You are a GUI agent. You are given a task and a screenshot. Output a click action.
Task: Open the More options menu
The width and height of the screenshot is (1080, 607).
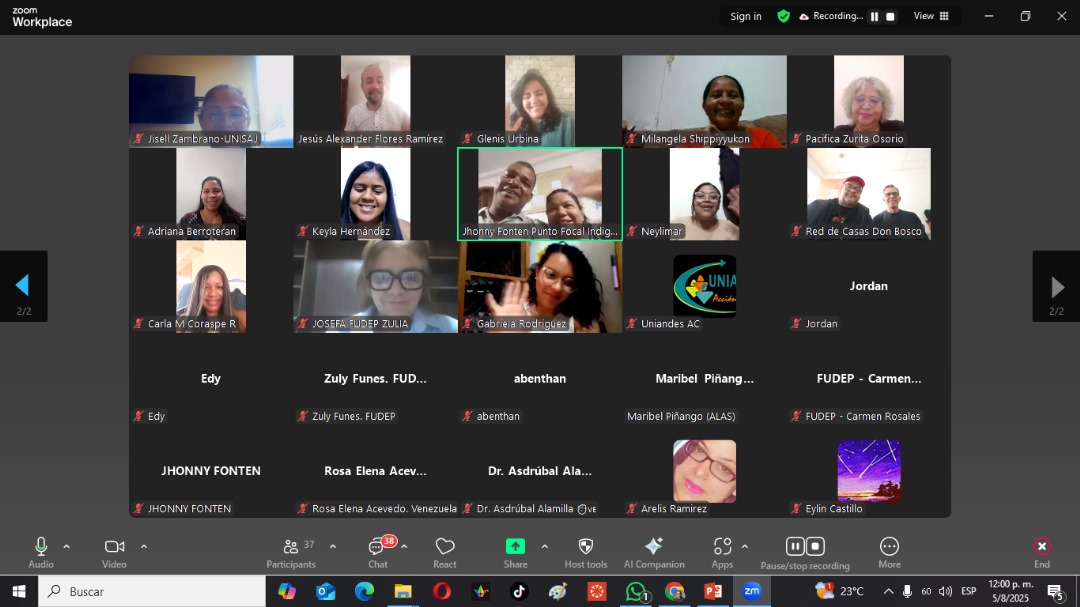(x=889, y=554)
